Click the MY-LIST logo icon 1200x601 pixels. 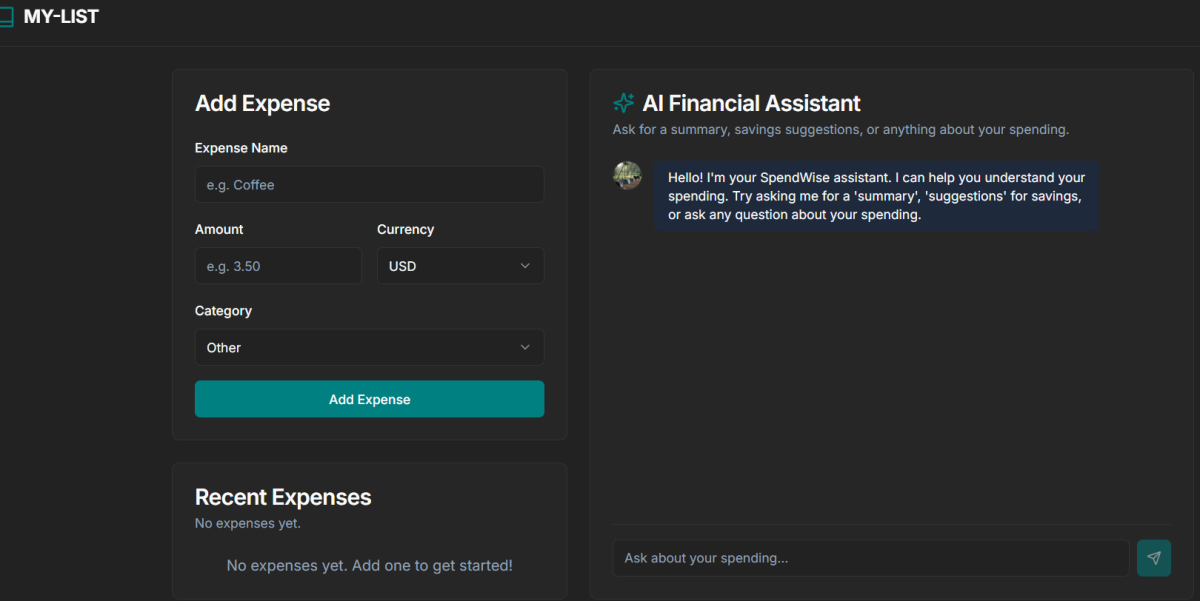tap(6, 17)
